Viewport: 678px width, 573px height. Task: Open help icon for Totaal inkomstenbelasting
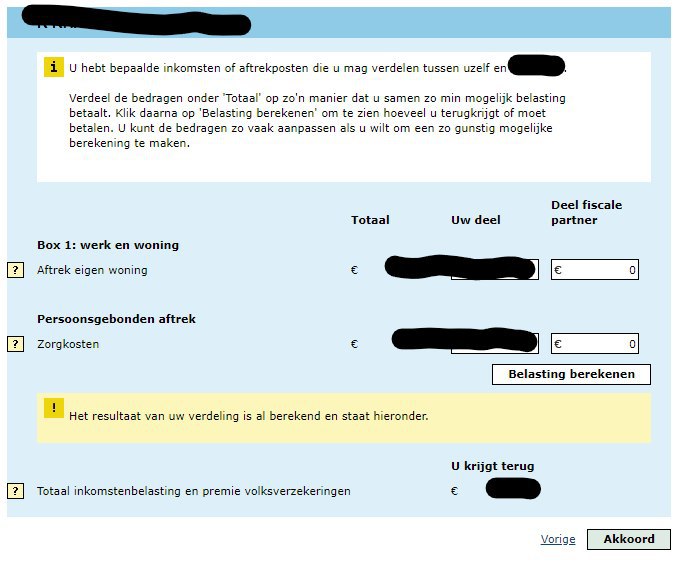coord(16,491)
